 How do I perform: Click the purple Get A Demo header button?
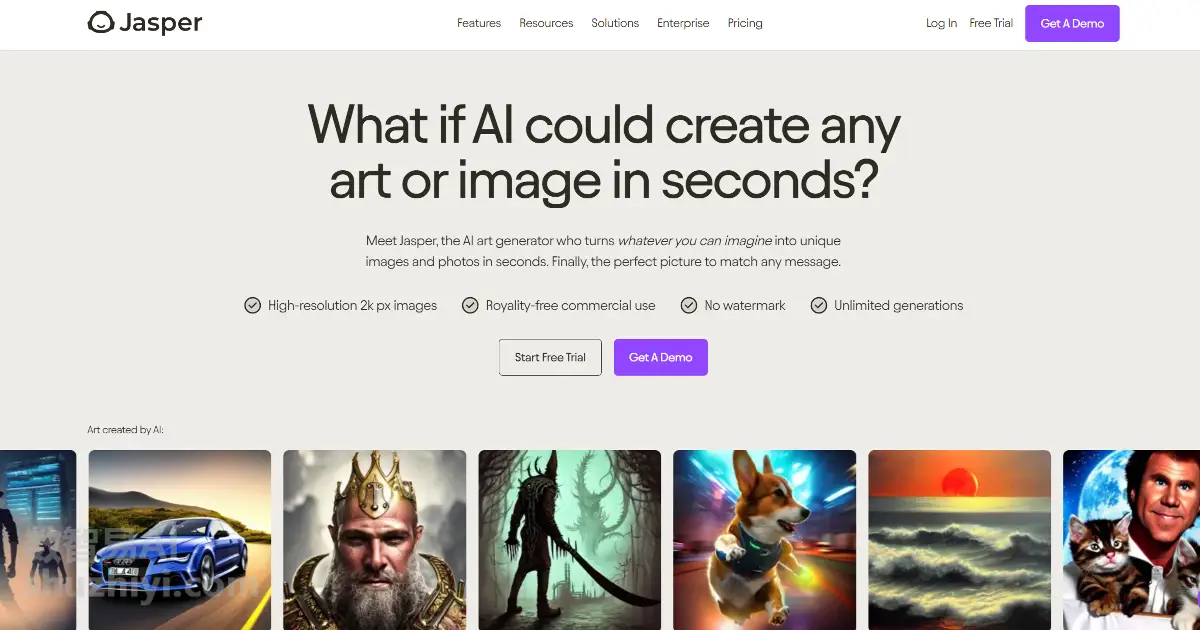(1072, 23)
